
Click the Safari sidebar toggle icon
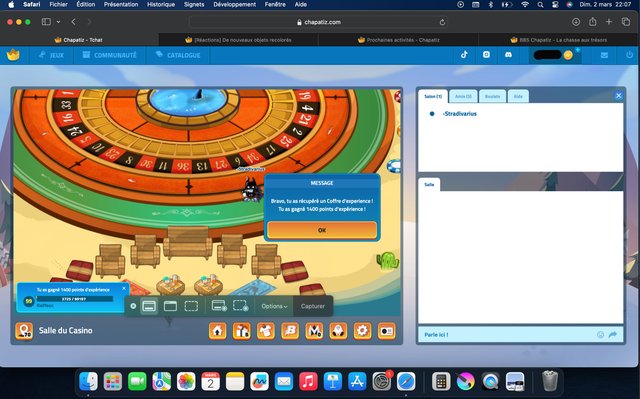pos(46,22)
